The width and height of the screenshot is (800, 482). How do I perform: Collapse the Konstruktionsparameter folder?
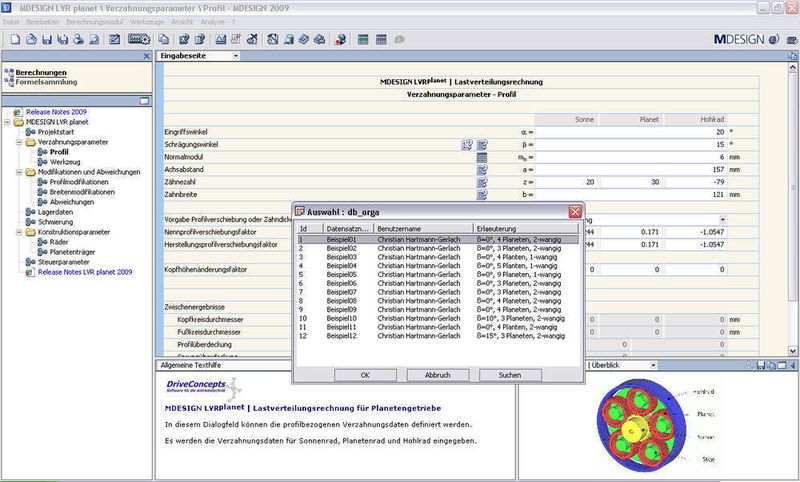click(19, 232)
